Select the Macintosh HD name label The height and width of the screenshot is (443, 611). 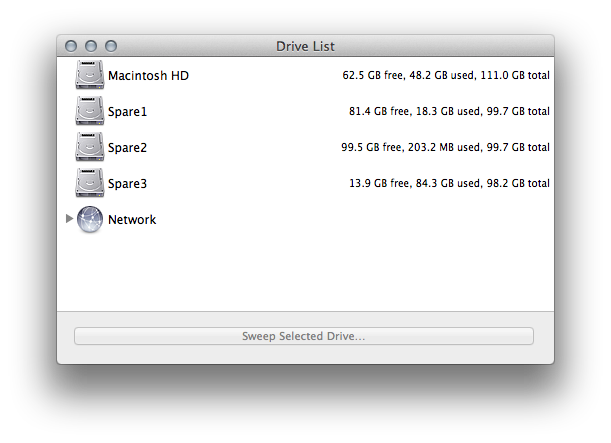point(148,76)
